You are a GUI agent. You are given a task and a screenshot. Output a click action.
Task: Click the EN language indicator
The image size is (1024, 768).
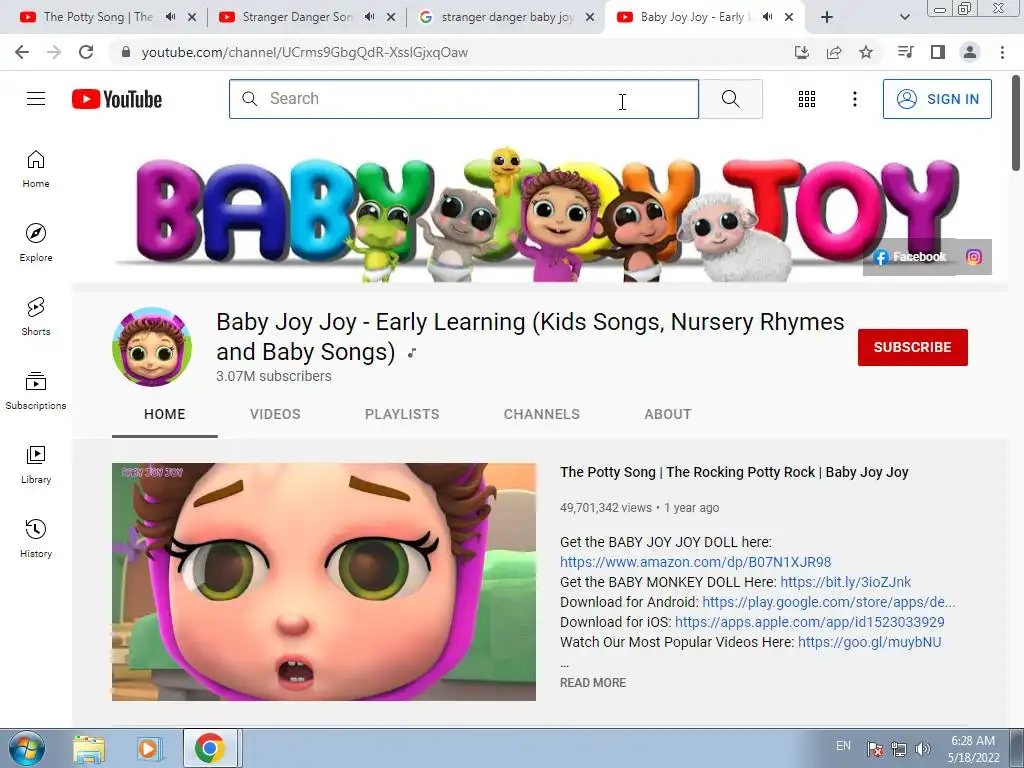[x=843, y=746]
